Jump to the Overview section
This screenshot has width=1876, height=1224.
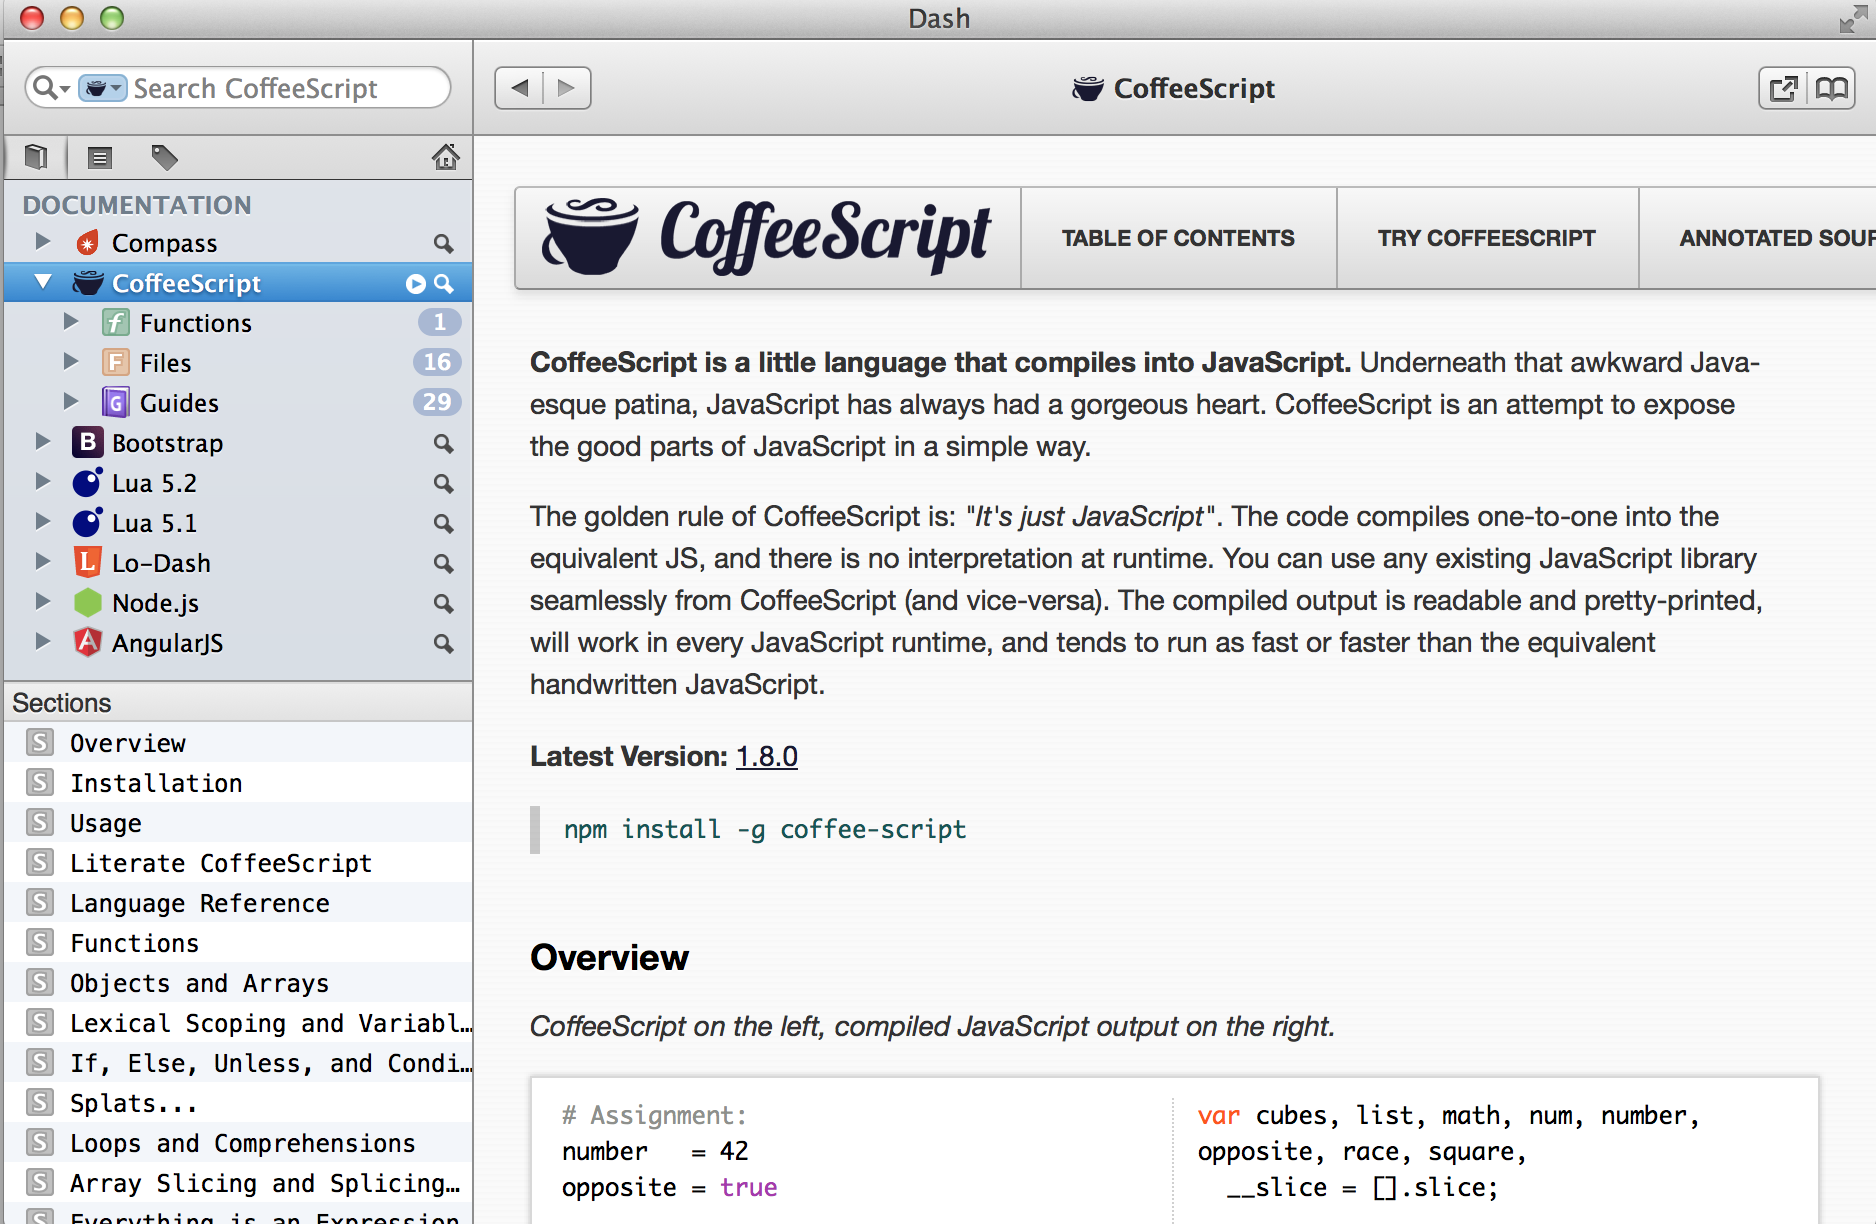coord(238,742)
